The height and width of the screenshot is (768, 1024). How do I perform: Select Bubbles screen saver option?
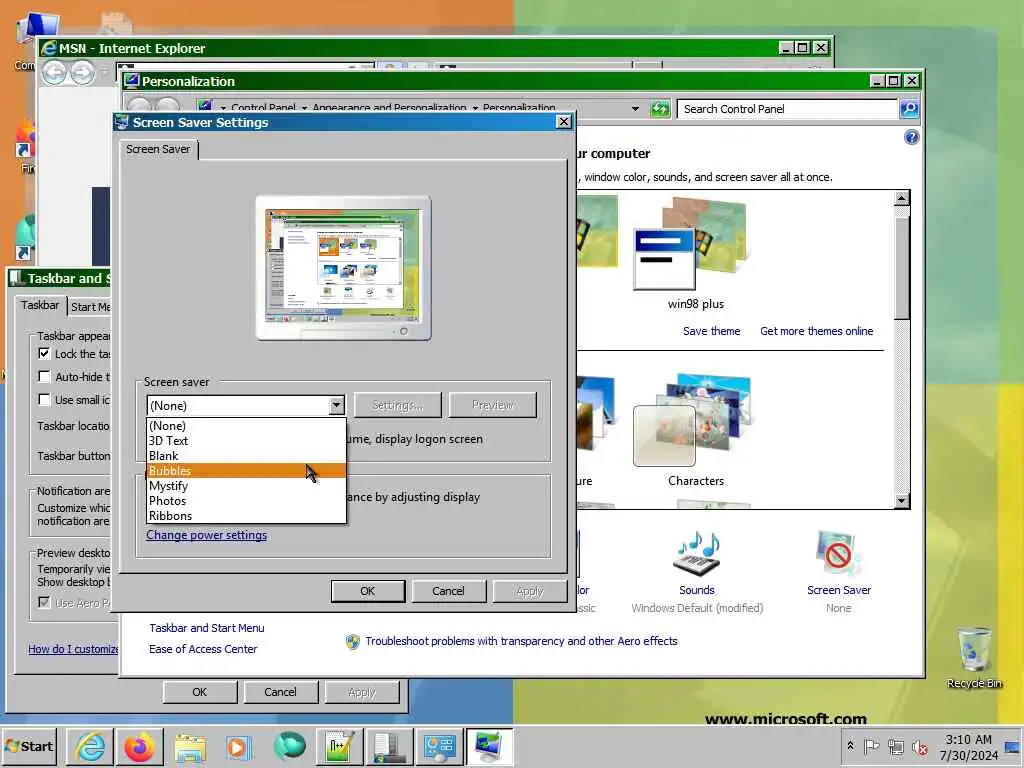[x=246, y=471]
